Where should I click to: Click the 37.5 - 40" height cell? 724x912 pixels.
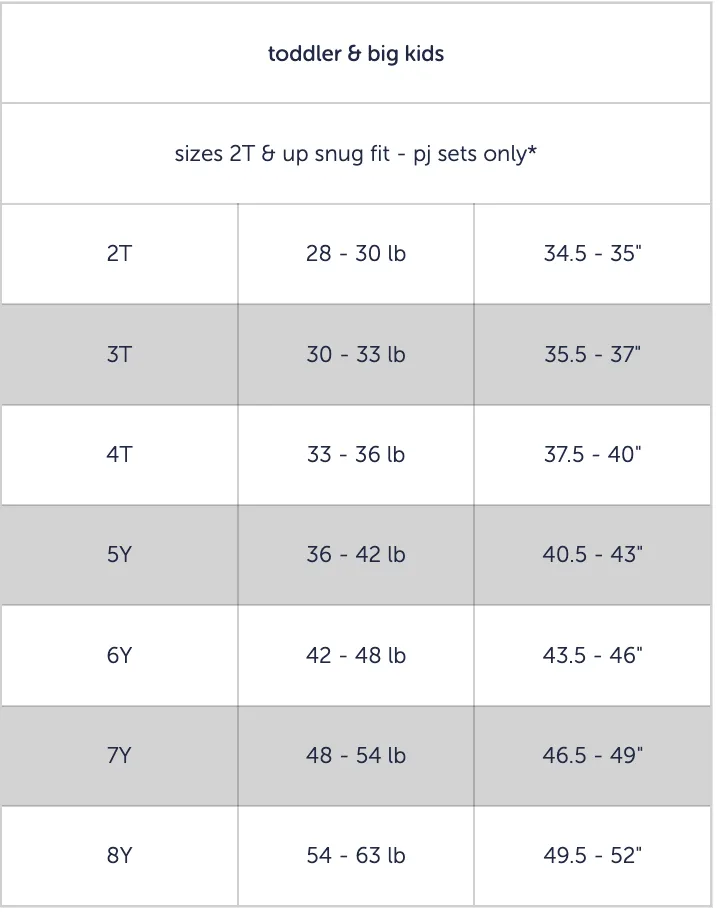pos(593,455)
